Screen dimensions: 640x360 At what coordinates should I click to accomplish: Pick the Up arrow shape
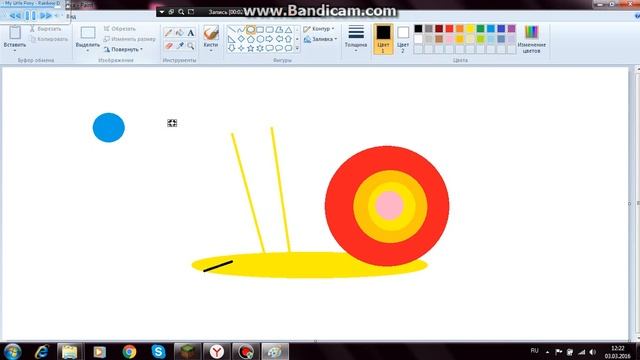289,39
